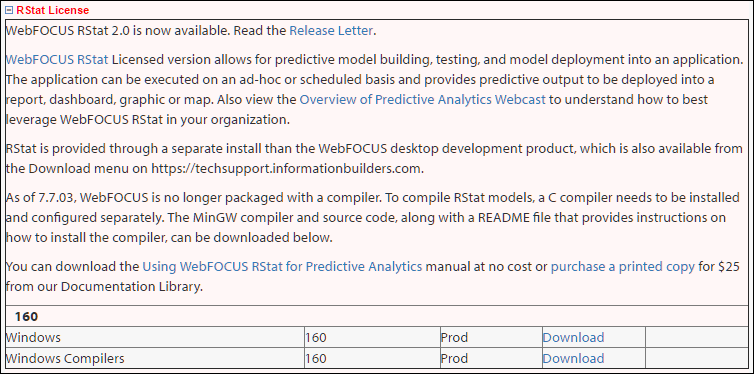The image size is (754, 374).
Task: Select the Windows platform cell
Action: (x=155, y=337)
